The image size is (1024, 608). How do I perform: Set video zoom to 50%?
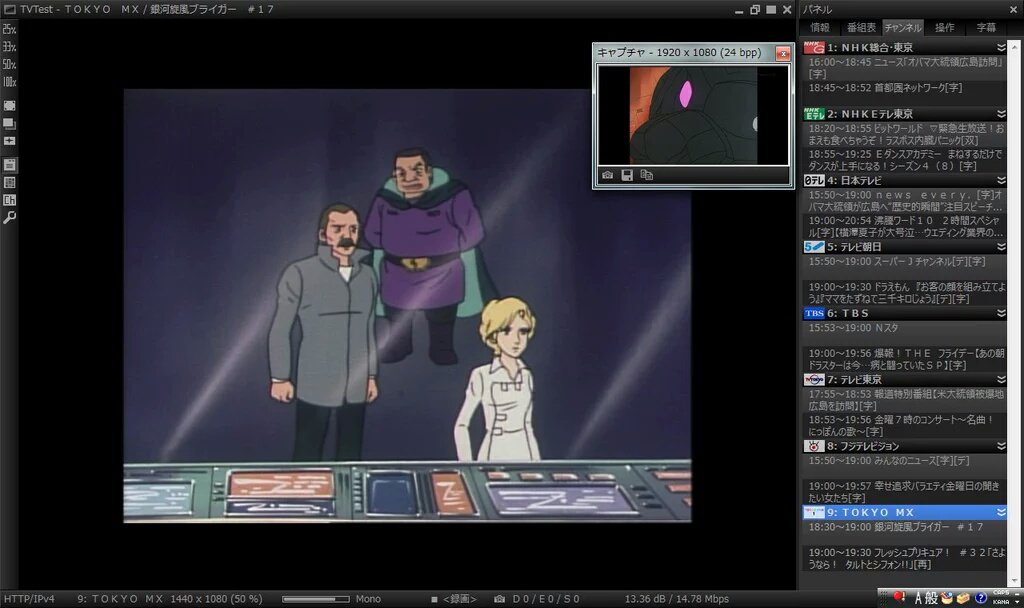[9, 65]
